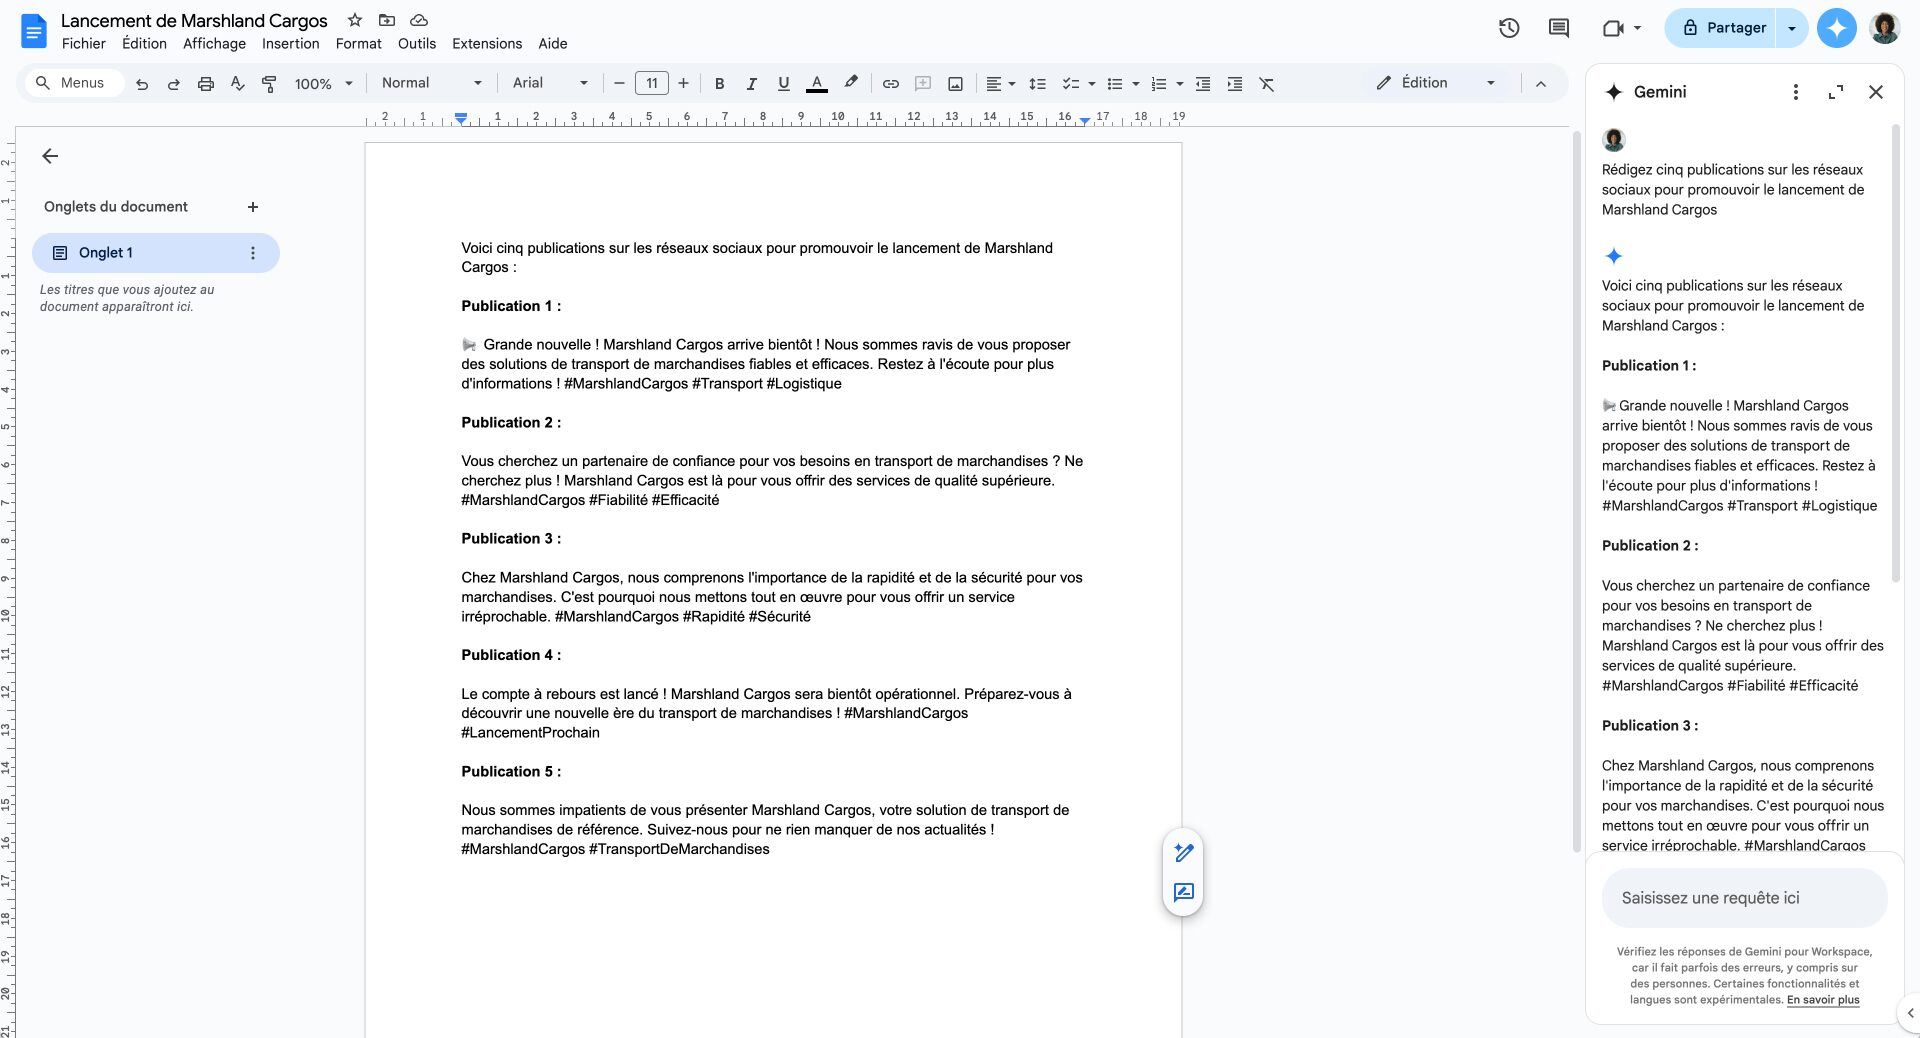Clear formatting from the selection
The width and height of the screenshot is (1920, 1038).
(1267, 84)
